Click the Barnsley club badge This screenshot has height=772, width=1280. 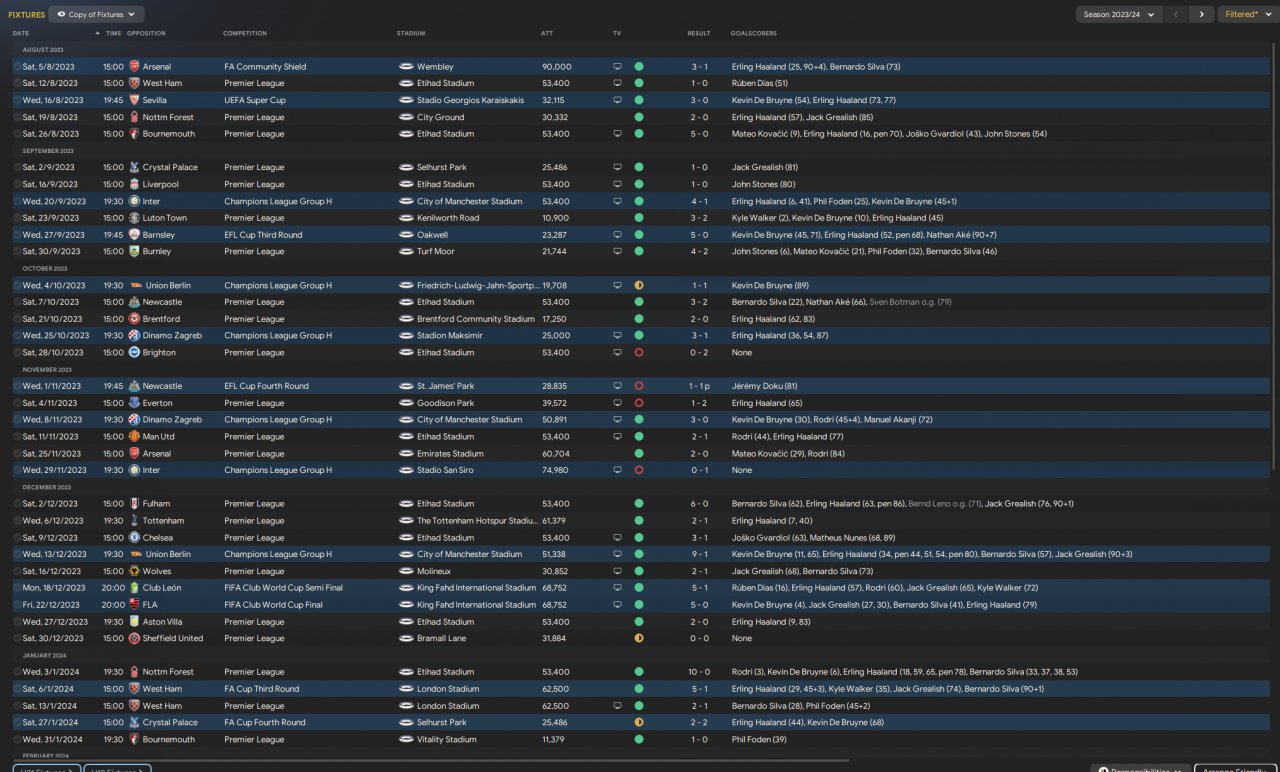click(134, 235)
